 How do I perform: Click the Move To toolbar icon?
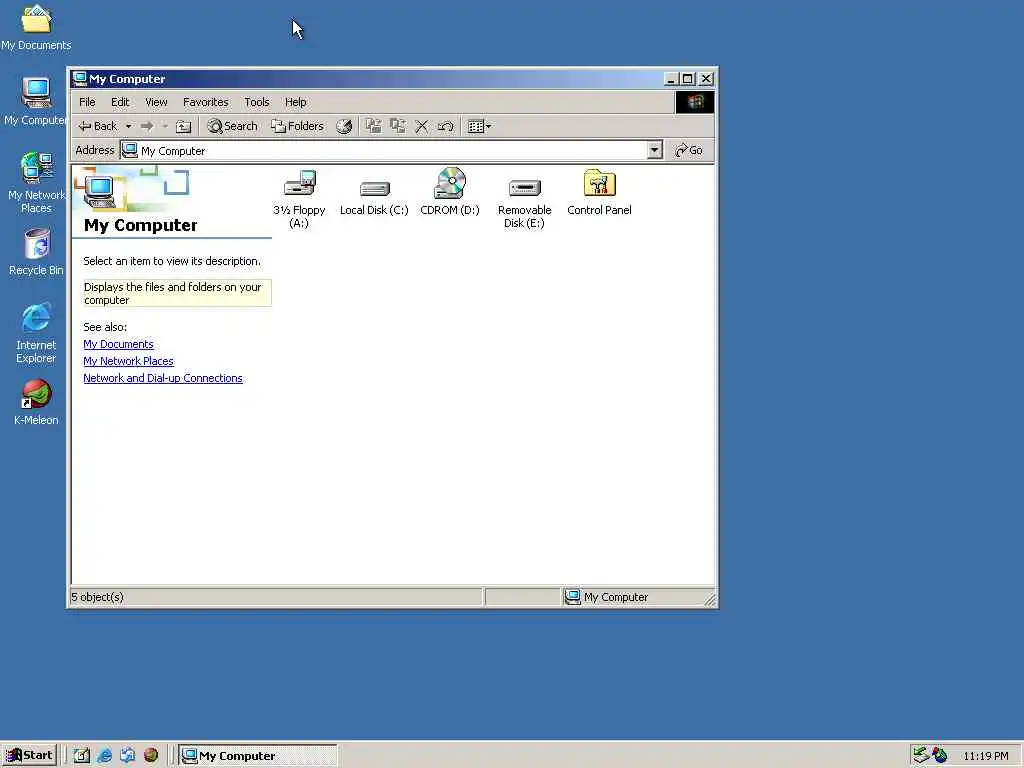pyautogui.click(x=374, y=126)
